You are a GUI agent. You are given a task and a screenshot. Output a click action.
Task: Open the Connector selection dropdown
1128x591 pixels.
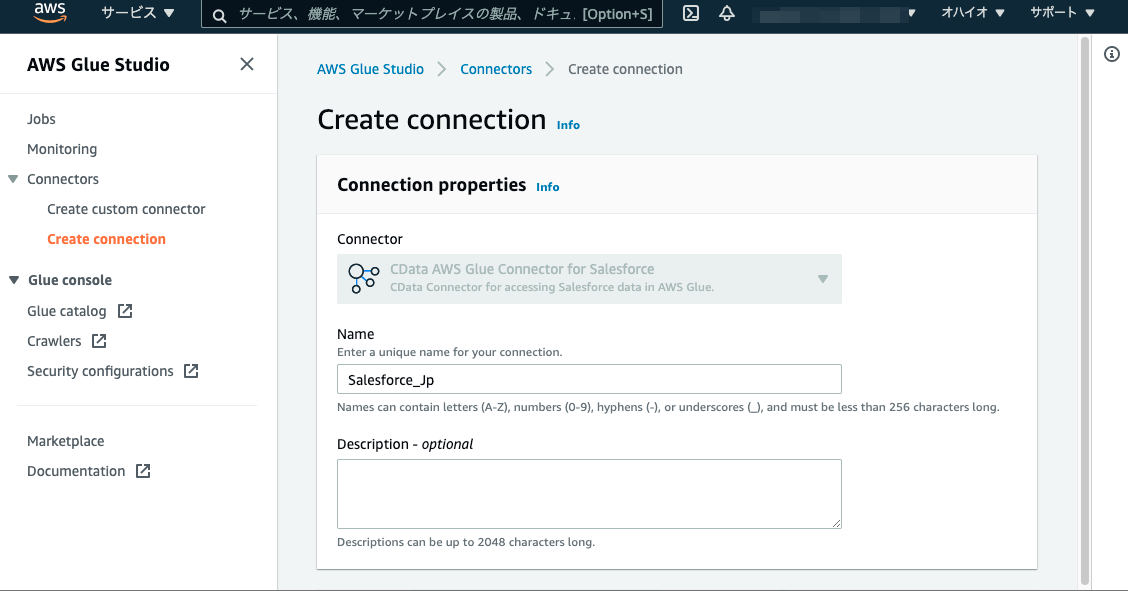click(x=589, y=279)
